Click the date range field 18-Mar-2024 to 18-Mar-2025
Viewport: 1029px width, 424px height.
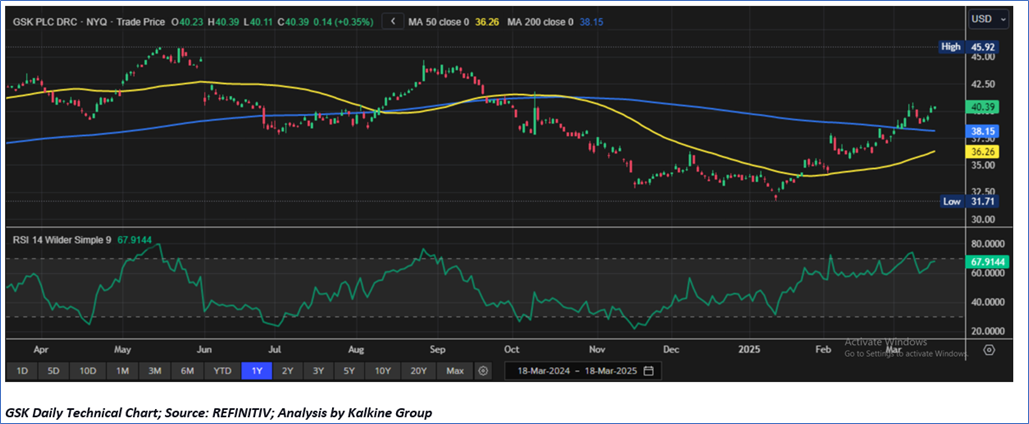(577, 371)
